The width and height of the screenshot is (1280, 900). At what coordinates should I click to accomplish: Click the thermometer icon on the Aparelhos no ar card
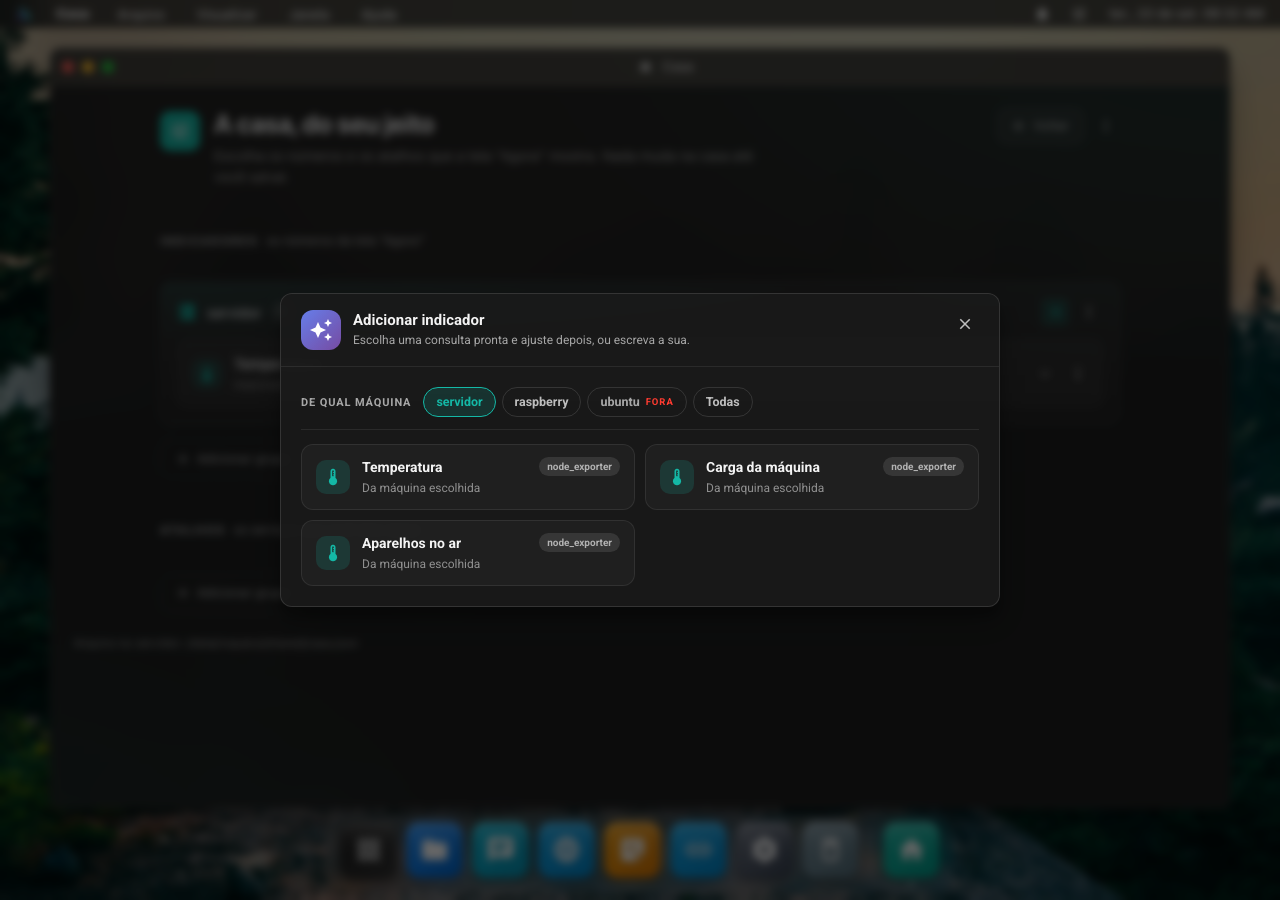[x=333, y=553]
